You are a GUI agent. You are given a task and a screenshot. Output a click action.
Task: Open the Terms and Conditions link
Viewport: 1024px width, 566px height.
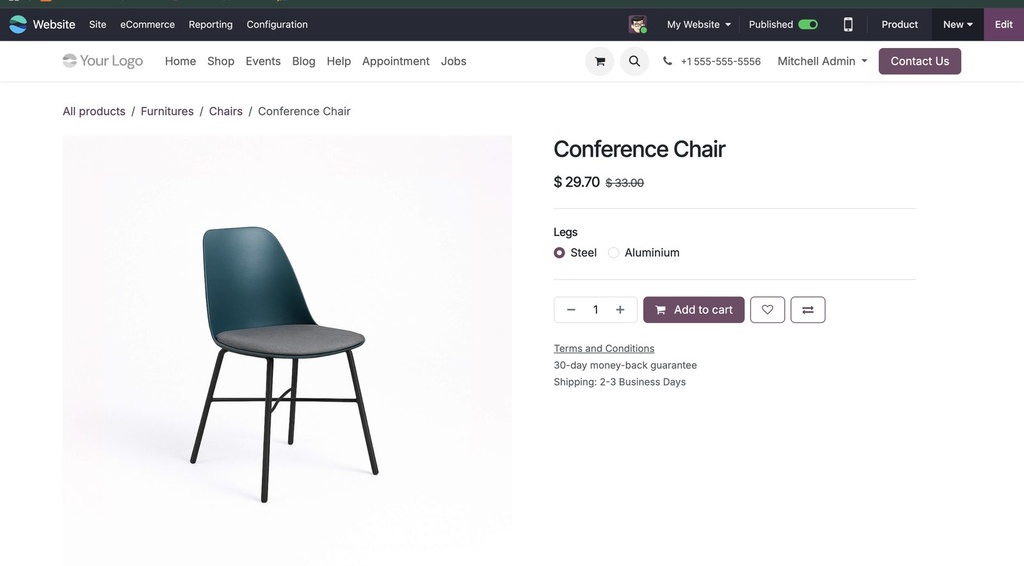604,349
